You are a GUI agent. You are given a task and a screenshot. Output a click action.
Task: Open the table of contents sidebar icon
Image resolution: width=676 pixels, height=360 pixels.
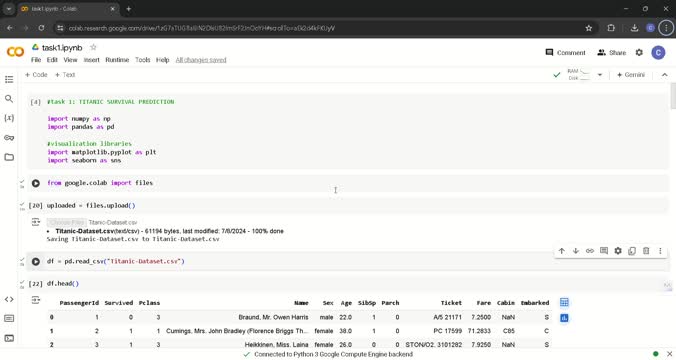[9, 79]
